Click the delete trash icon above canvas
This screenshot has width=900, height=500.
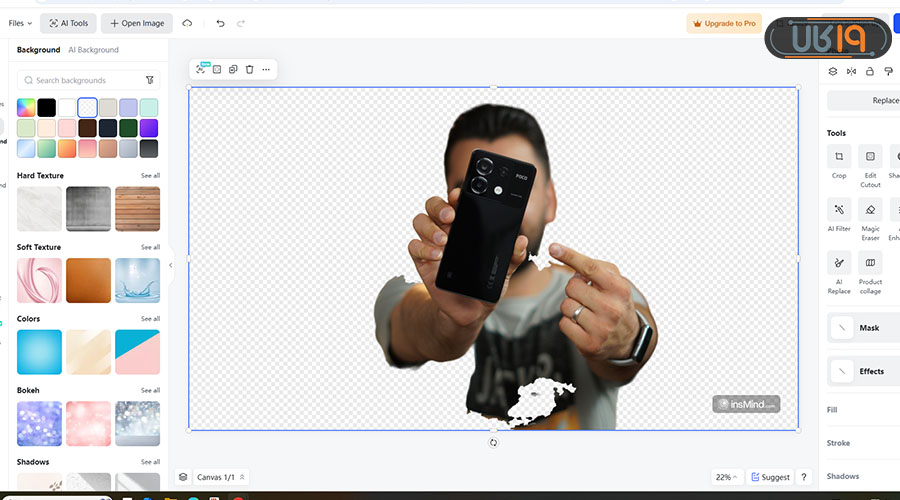coord(249,70)
